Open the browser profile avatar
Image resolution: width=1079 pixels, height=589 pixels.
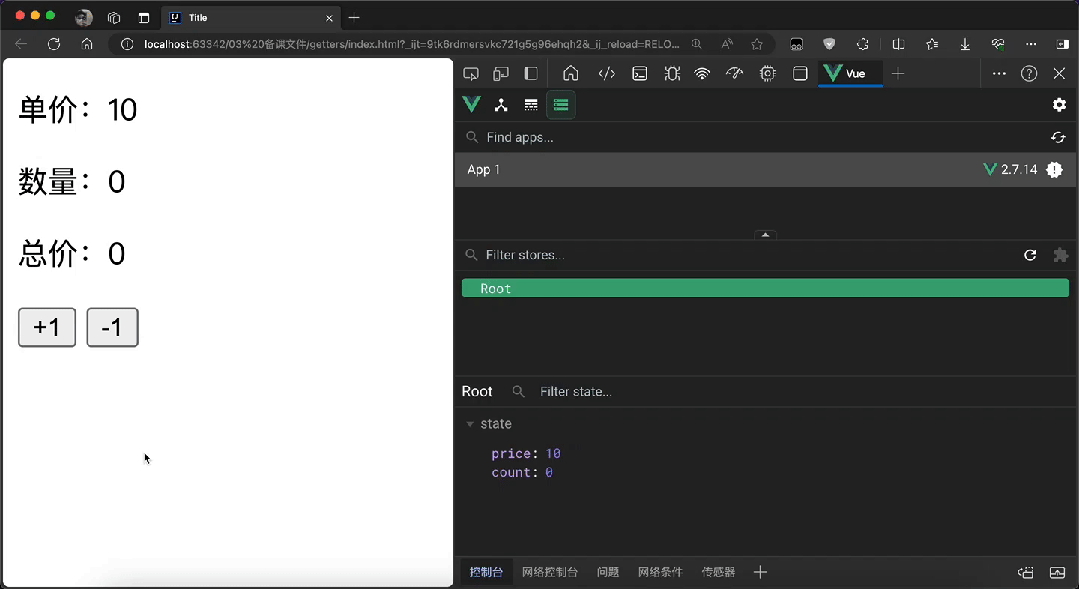pyautogui.click(x=84, y=18)
